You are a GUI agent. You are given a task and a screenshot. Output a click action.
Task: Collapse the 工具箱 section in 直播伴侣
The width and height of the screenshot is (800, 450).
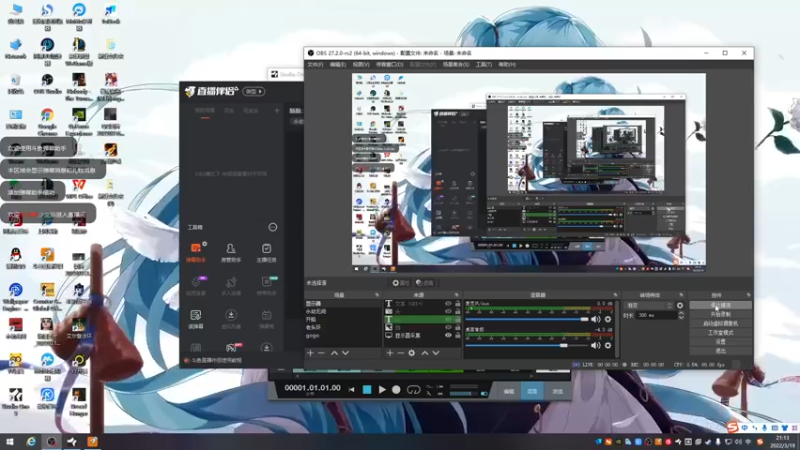pos(272,227)
